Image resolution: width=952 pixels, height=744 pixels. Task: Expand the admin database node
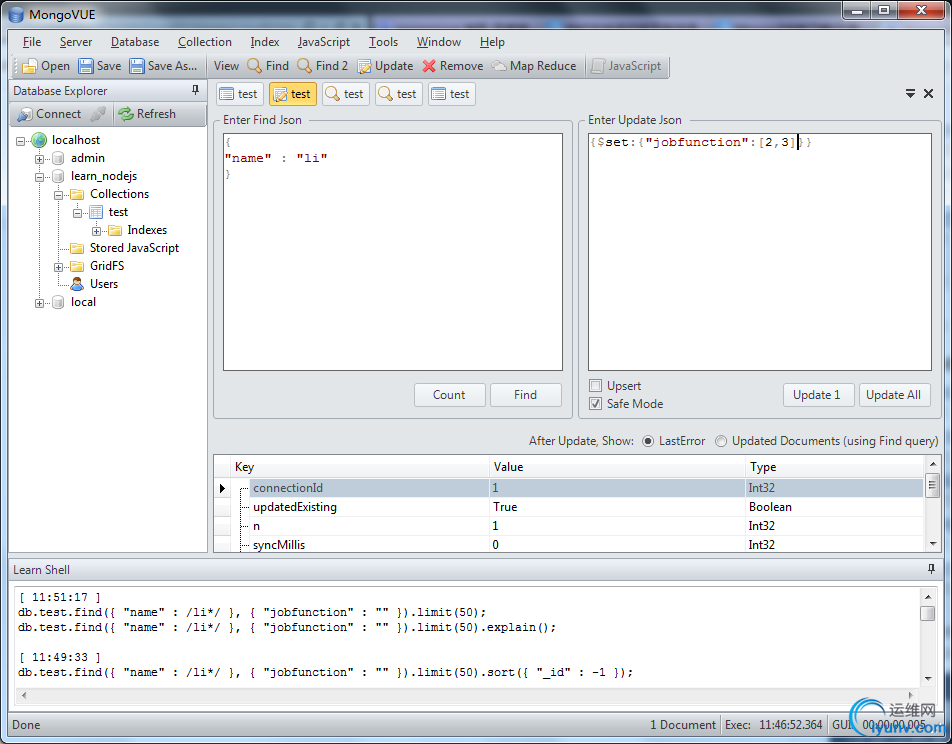point(40,158)
